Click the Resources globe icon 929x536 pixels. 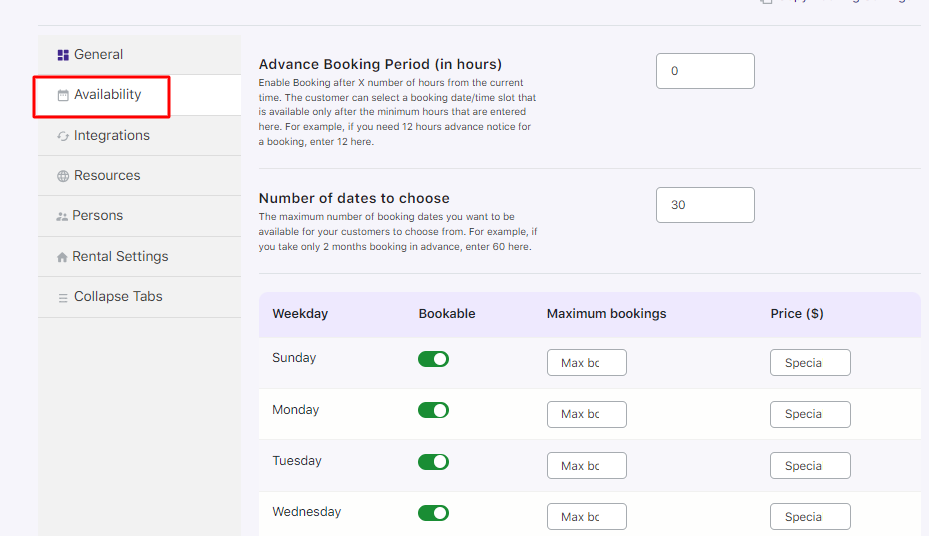(x=63, y=176)
